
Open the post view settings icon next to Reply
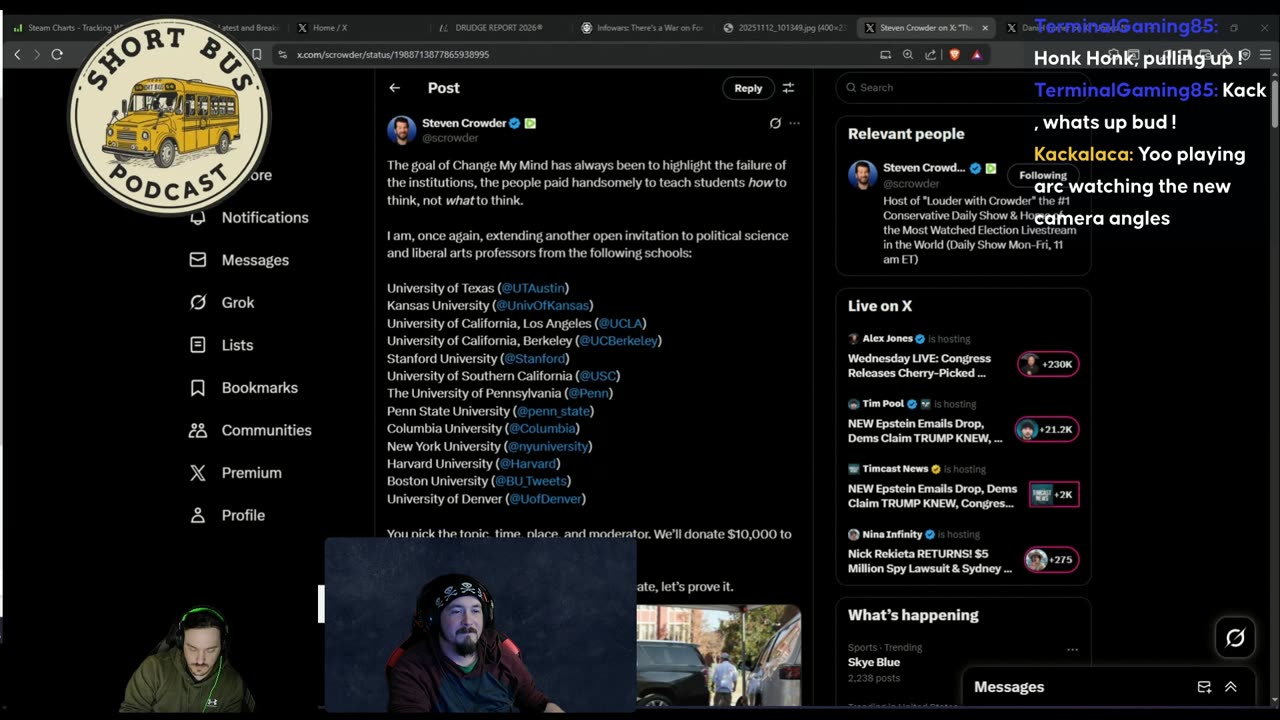pos(788,88)
